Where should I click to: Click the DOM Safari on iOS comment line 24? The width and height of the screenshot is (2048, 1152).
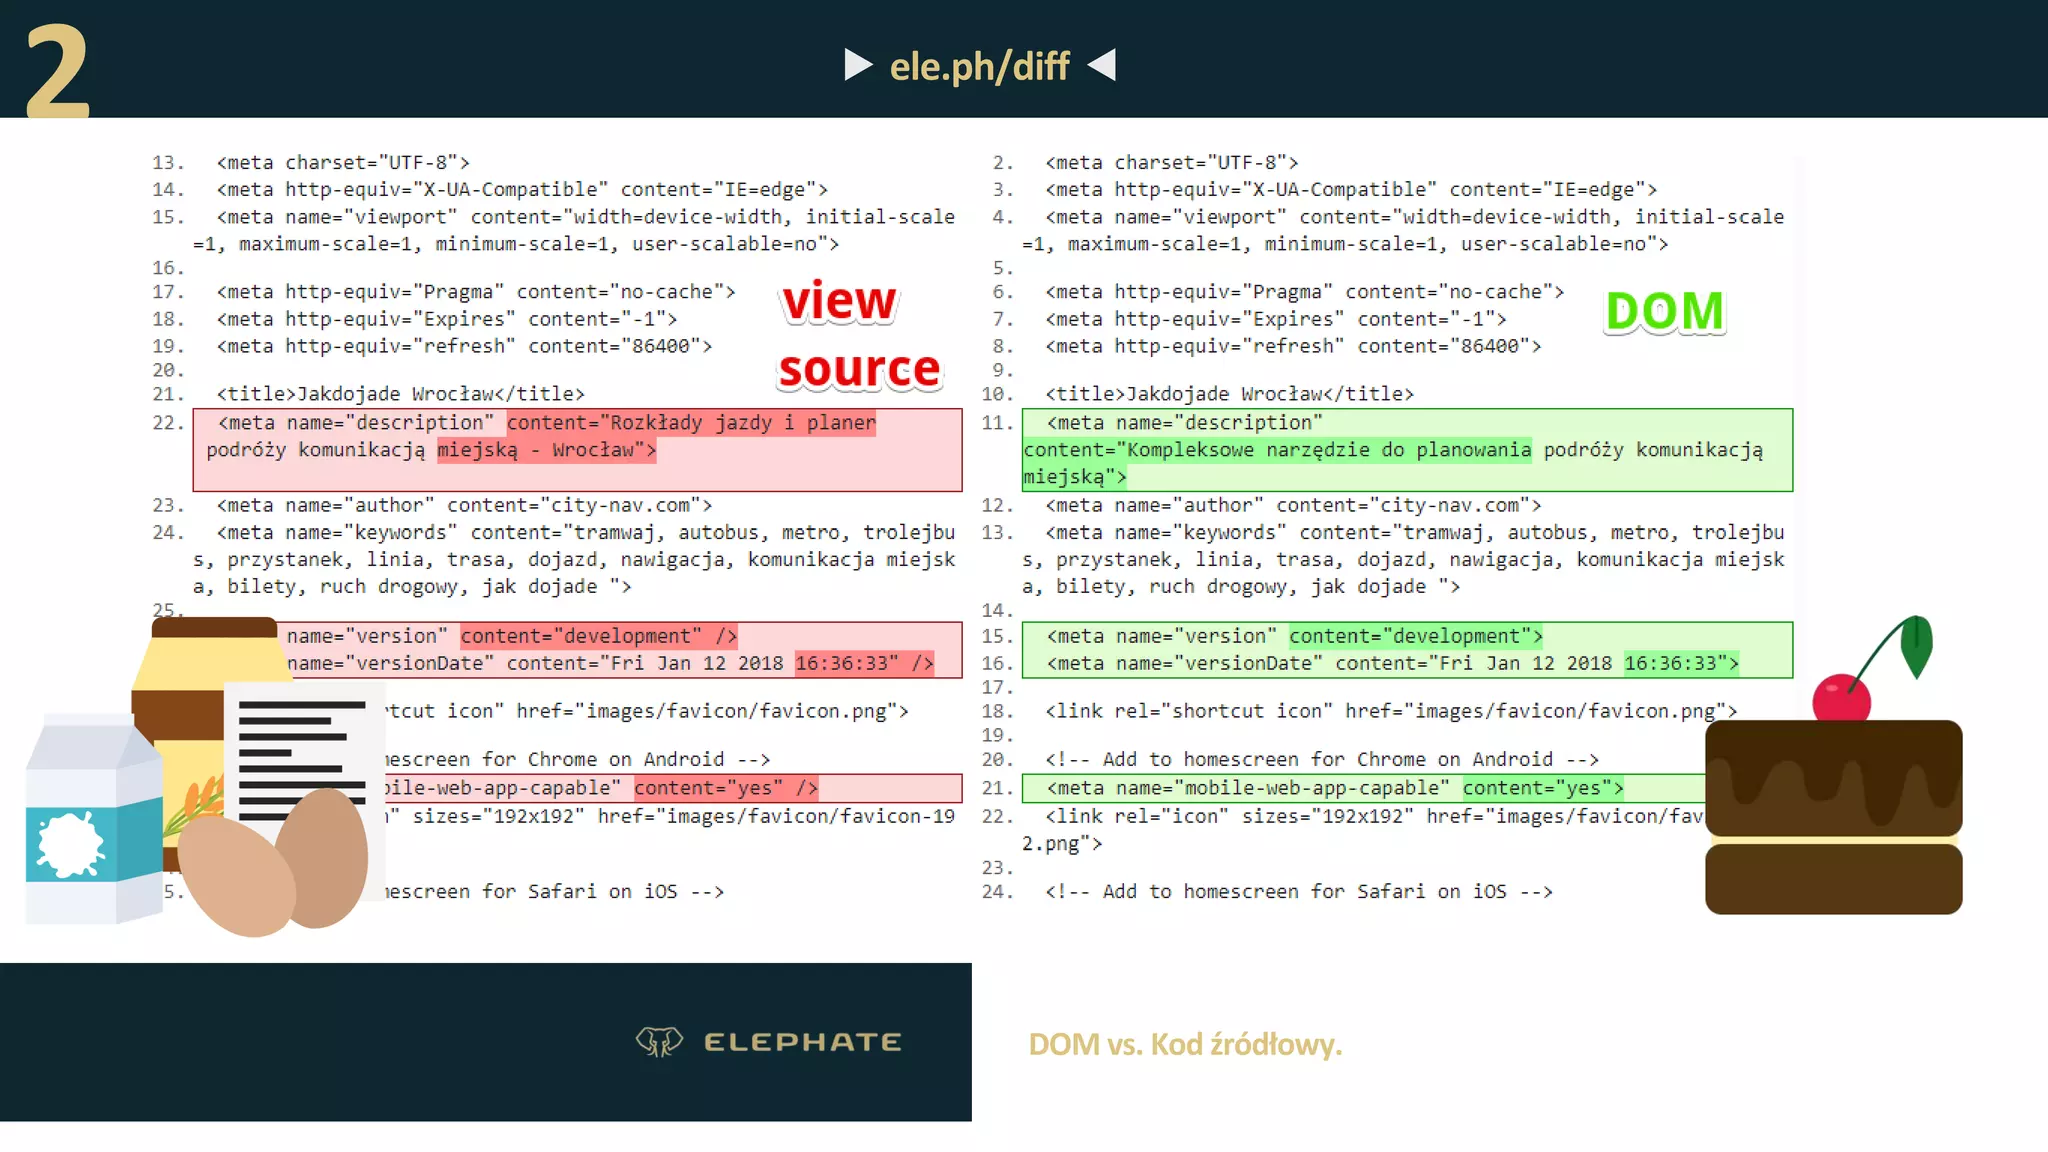click(x=1299, y=891)
